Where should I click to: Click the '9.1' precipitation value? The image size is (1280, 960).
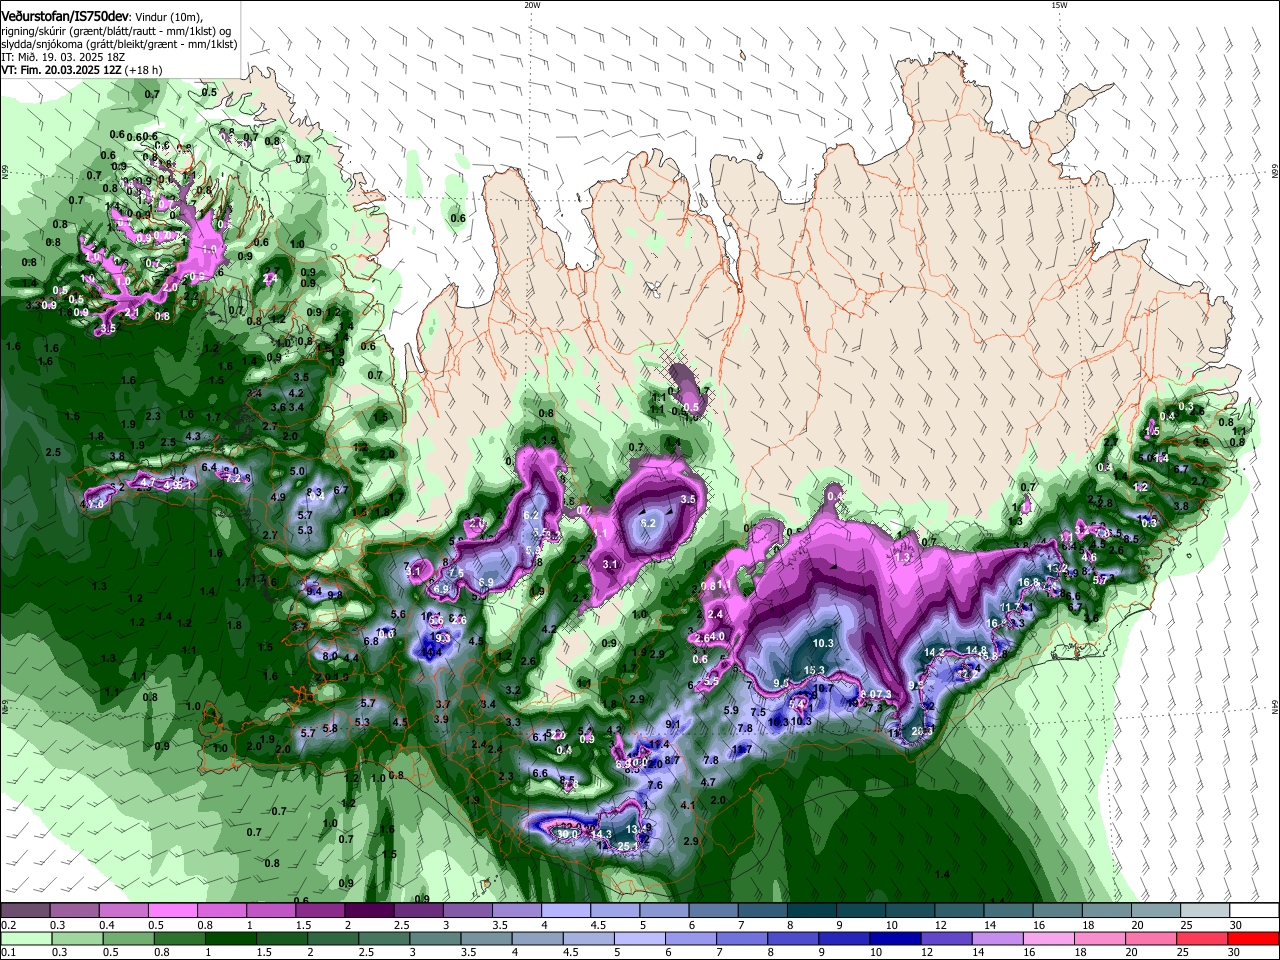[x=673, y=724]
